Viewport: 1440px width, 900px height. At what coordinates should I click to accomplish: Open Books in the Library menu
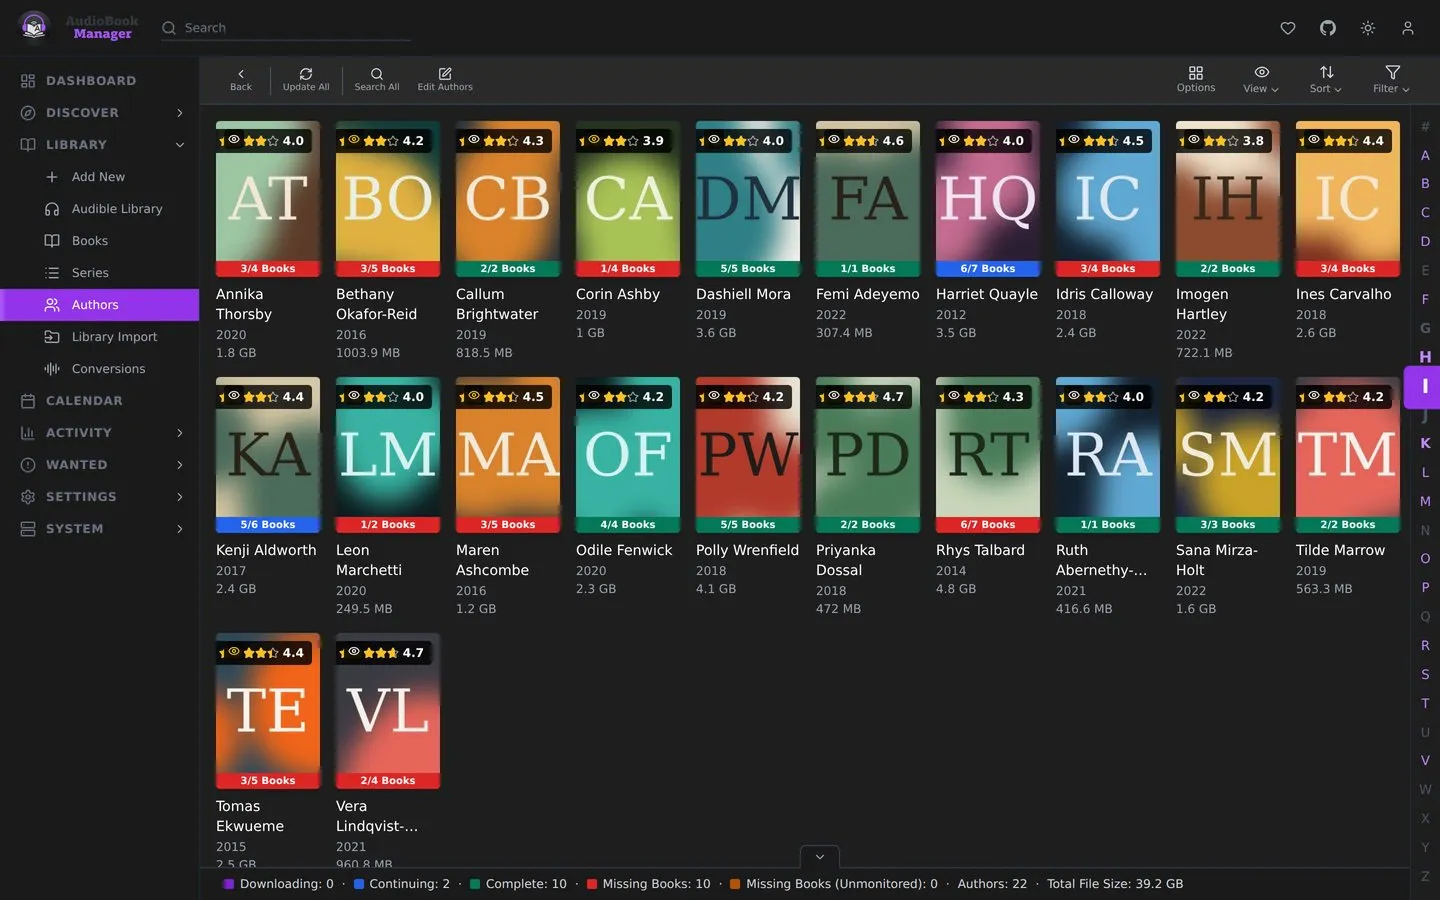click(90, 241)
